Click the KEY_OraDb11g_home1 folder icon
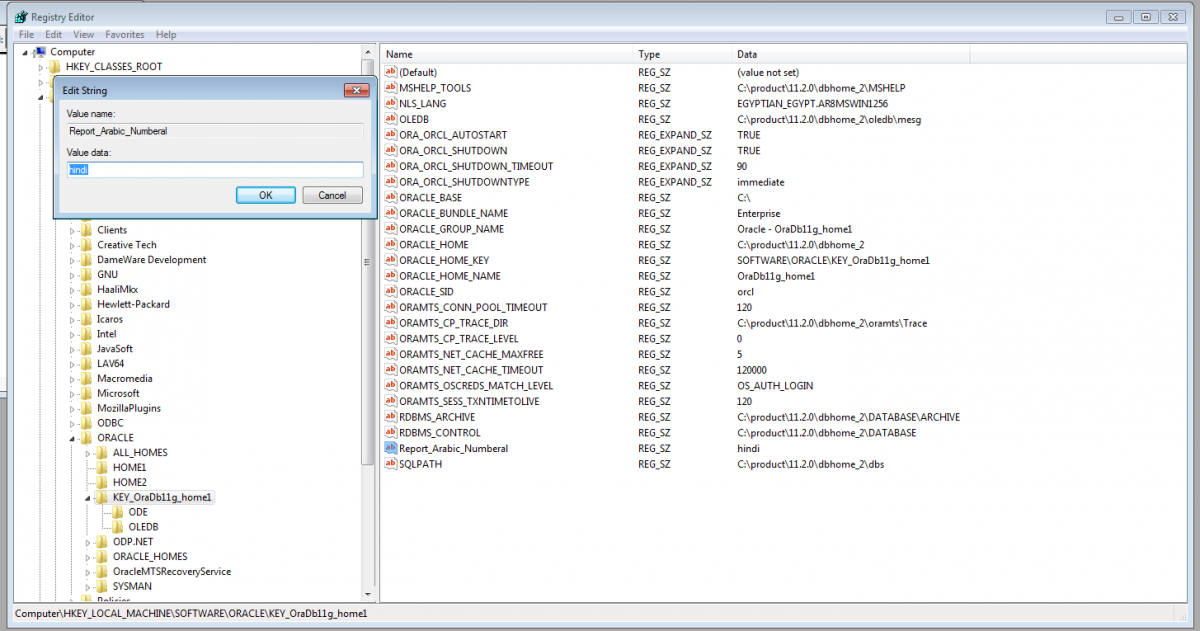The height and width of the screenshot is (631, 1200). pyautogui.click(x=102, y=497)
